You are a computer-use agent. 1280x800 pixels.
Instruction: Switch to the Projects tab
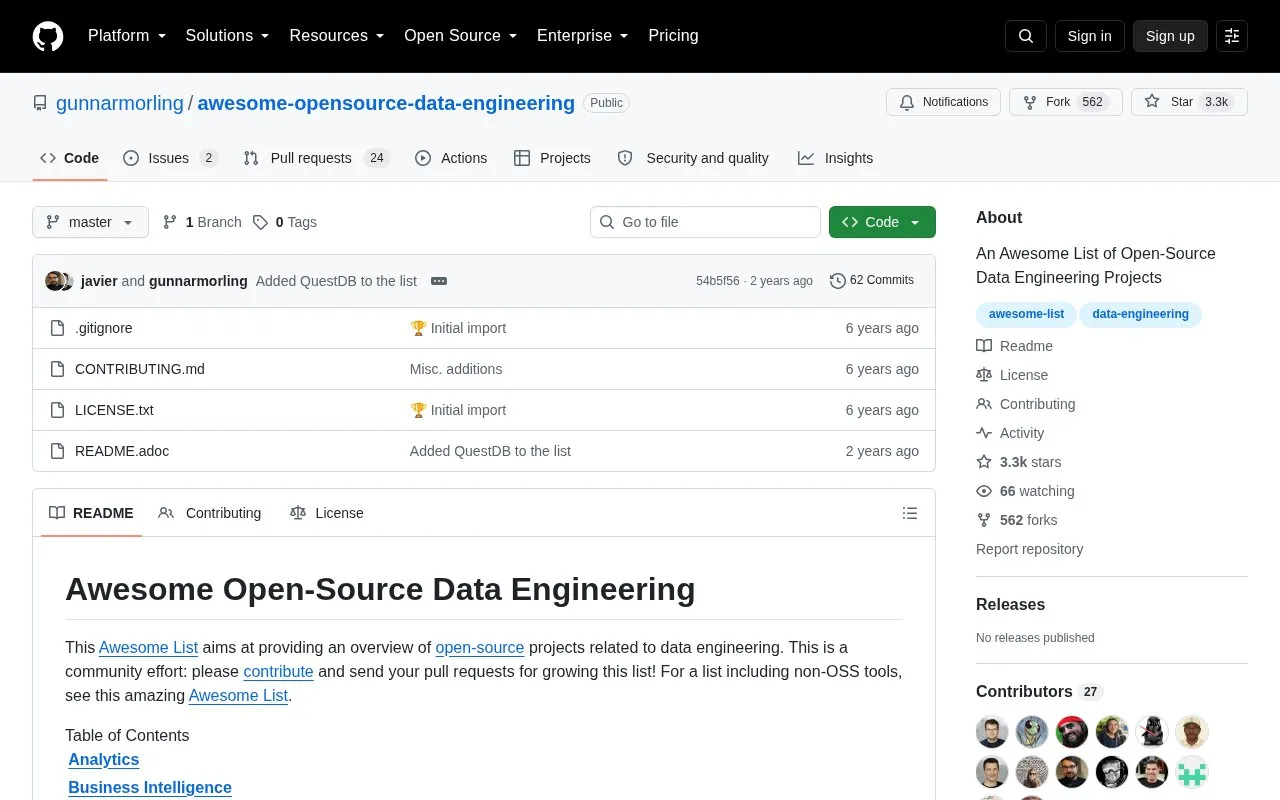[x=552, y=158]
